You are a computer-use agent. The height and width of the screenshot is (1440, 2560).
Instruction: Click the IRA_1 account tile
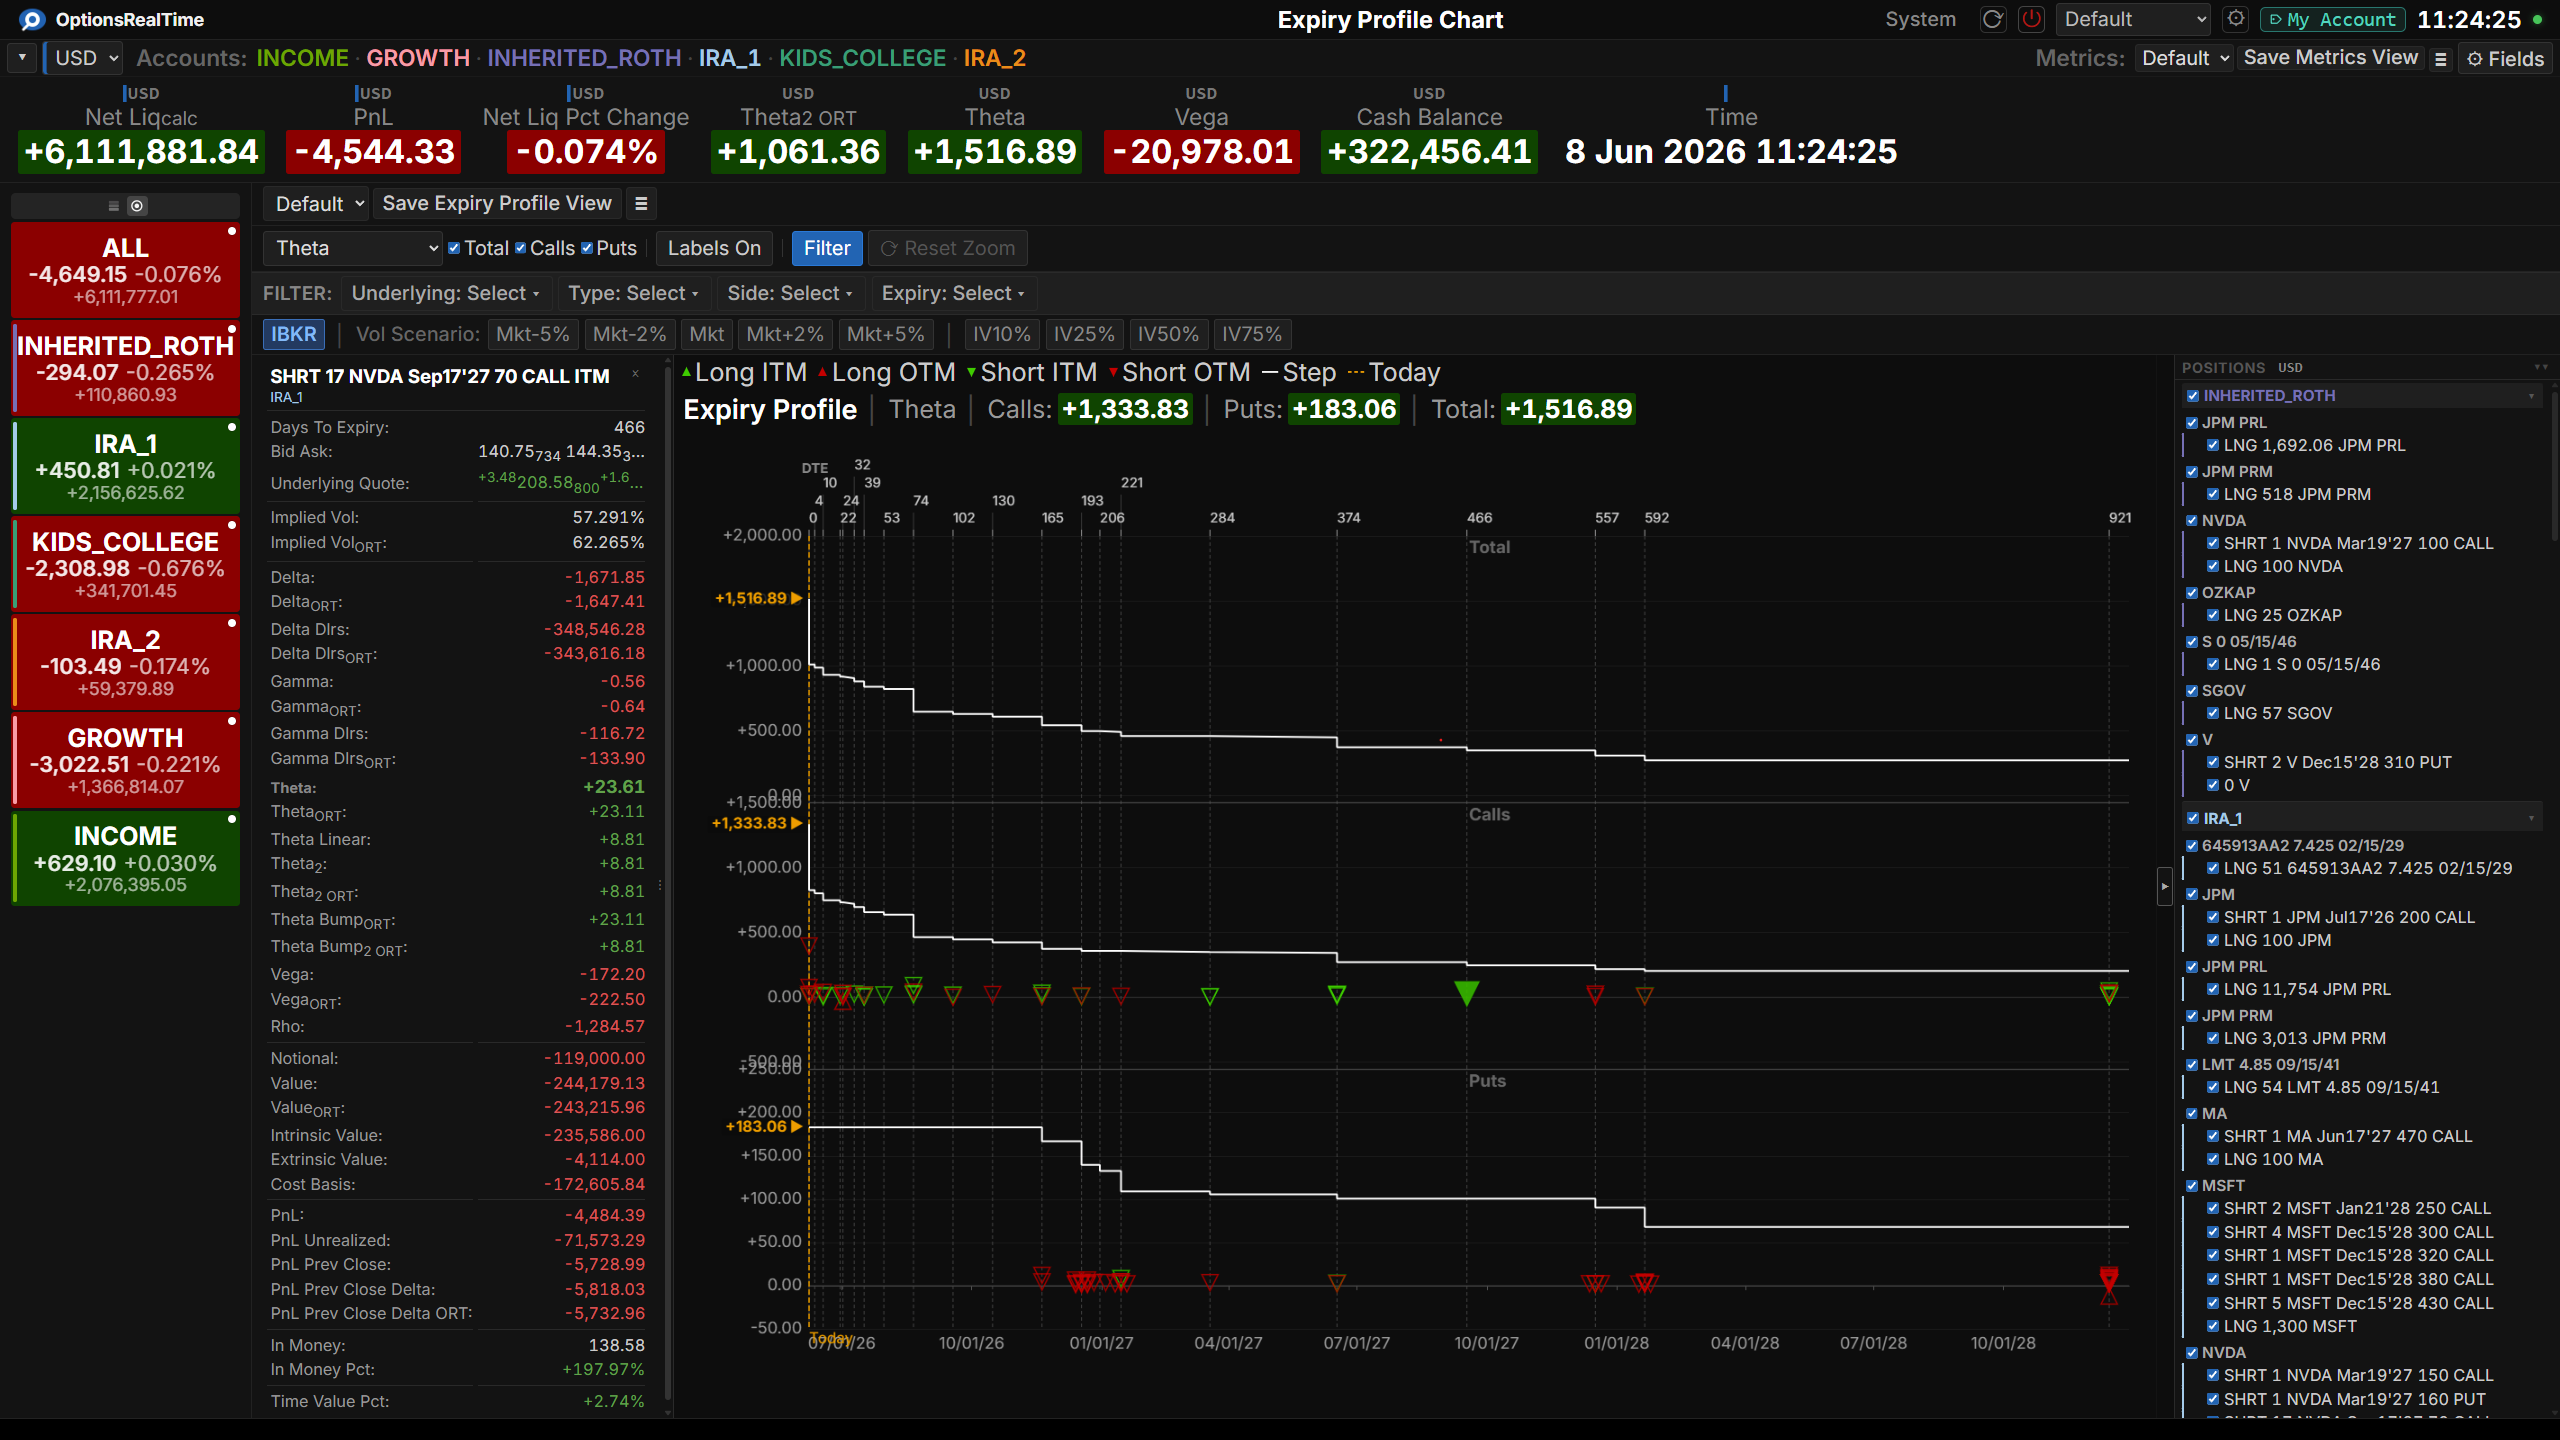[x=125, y=467]
